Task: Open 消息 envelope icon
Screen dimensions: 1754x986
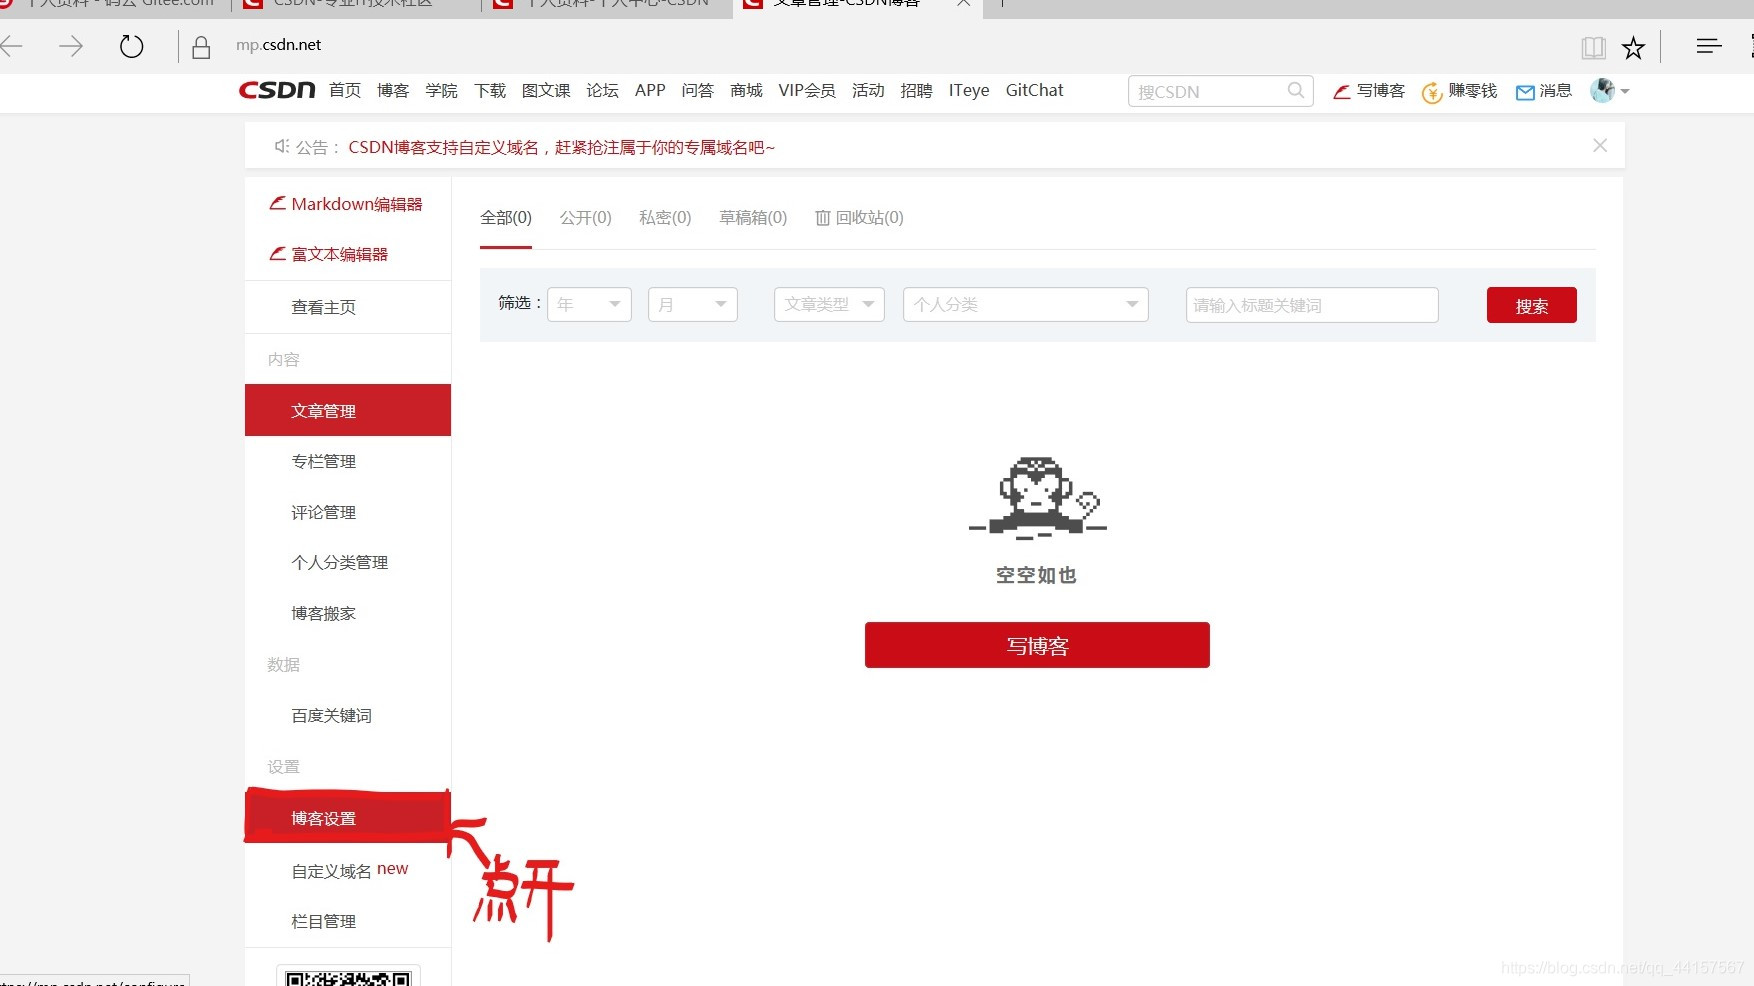Action: (1525, 93)
